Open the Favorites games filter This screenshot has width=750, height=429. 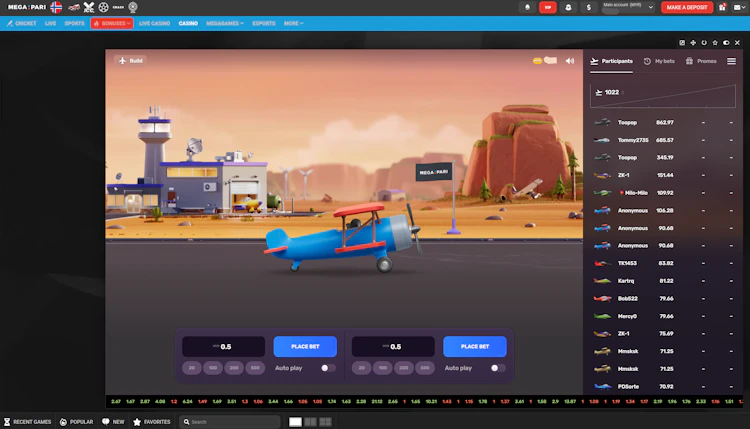pyautogui.click(x=152, y=422)
